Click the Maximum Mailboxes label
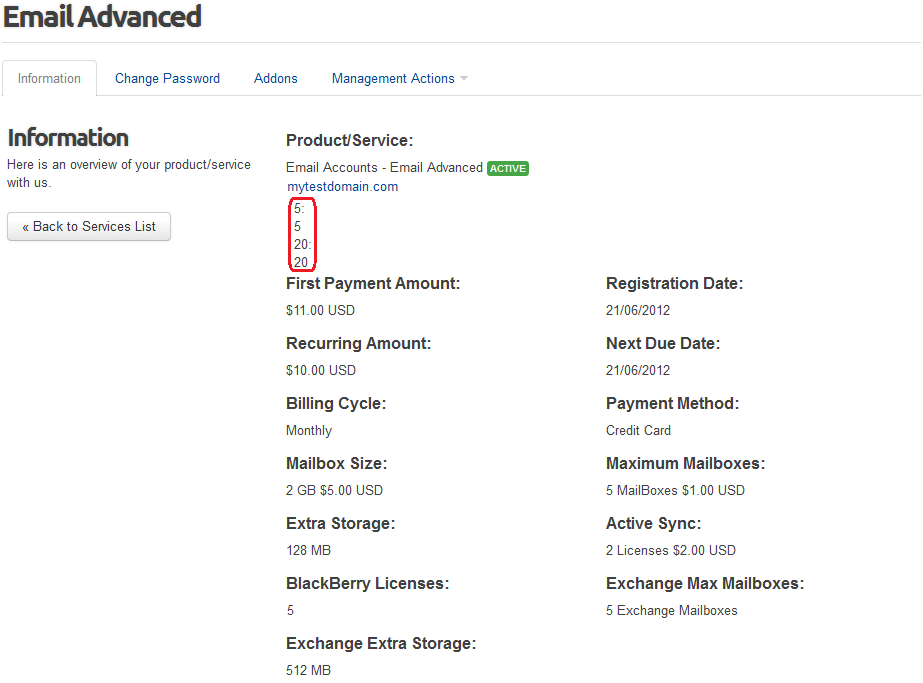This screenshot has width=923, height=683. (686, 464)
